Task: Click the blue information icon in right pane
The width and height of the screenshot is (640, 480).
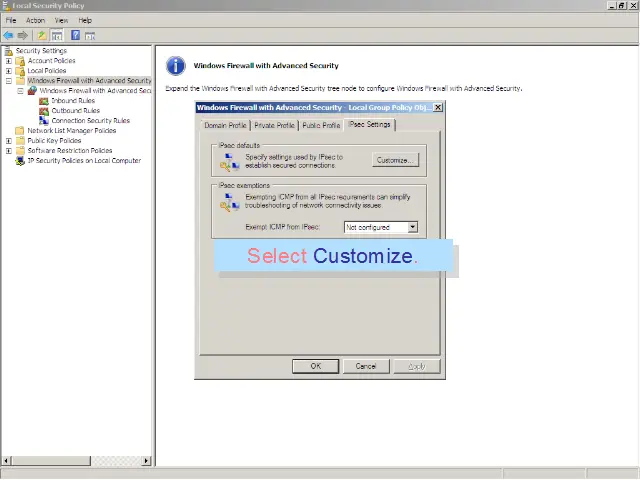Action: point(176,66)
